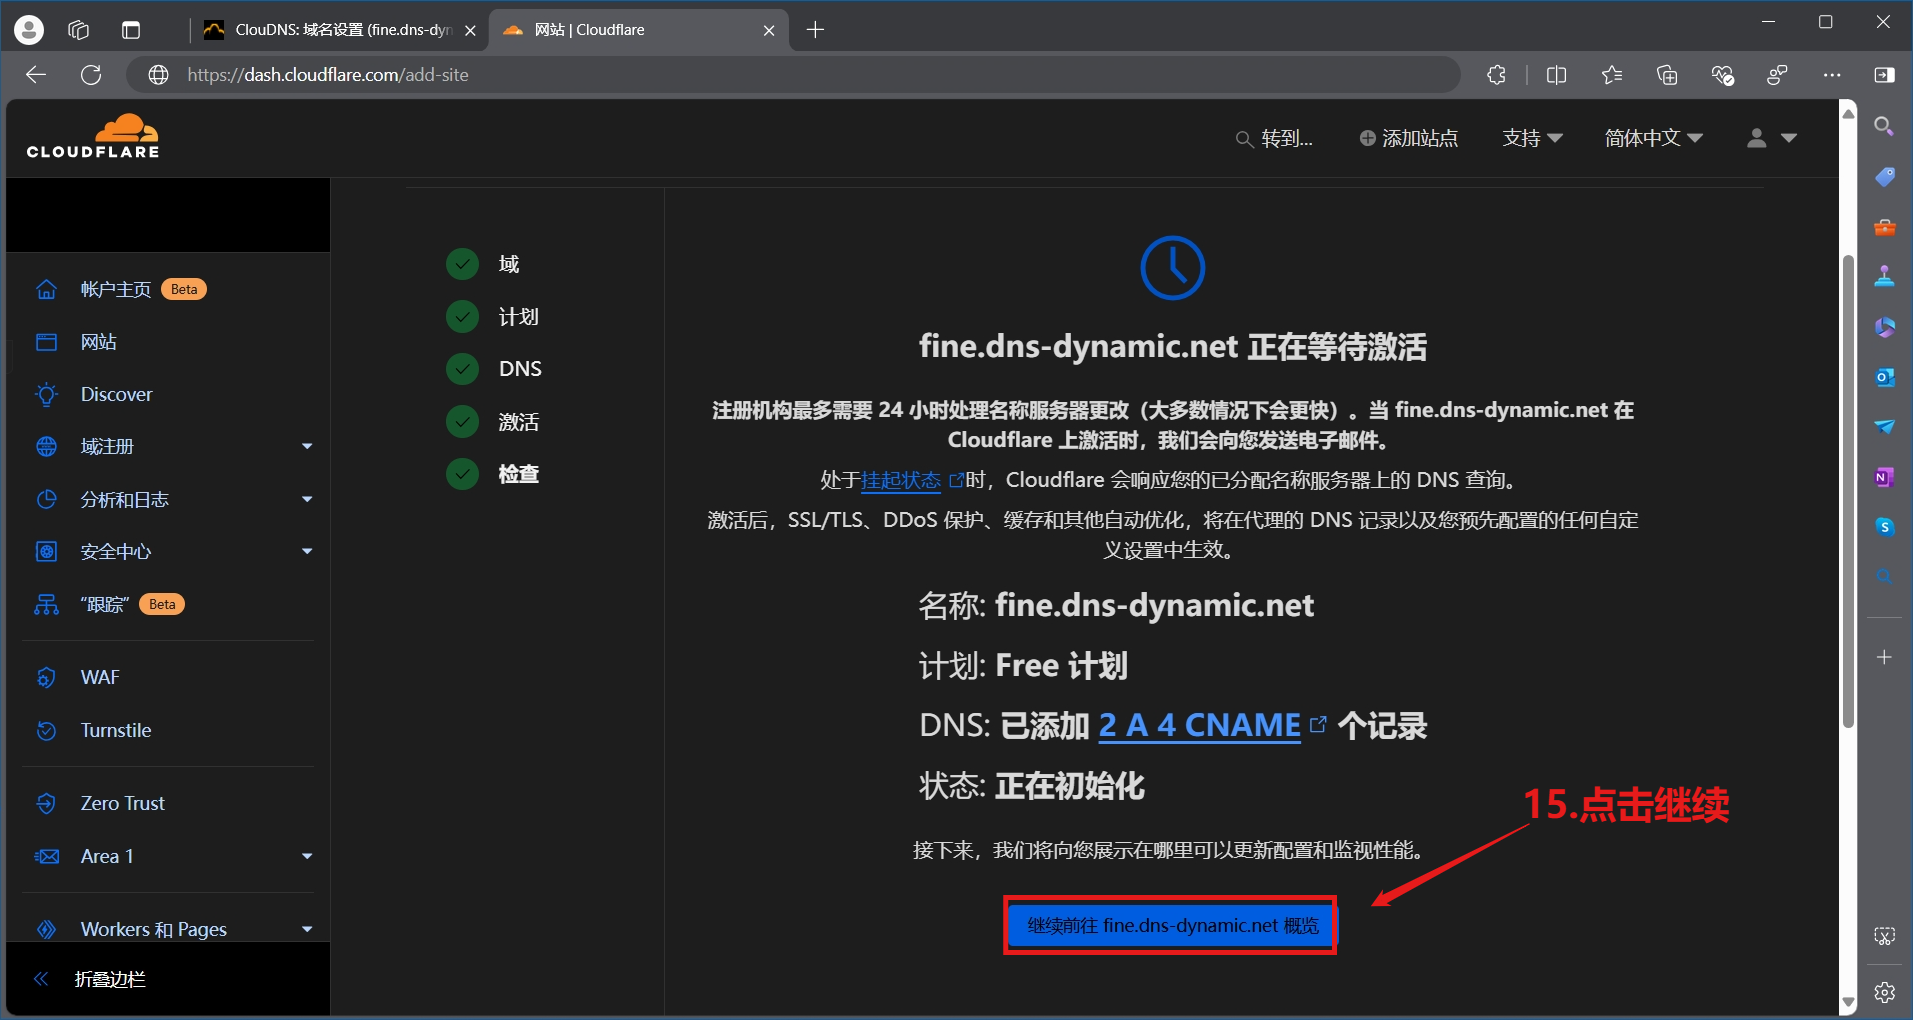Close the ClouDNS tab
This screenshot has width=1913, height=1020.
(x=470, y=31)
